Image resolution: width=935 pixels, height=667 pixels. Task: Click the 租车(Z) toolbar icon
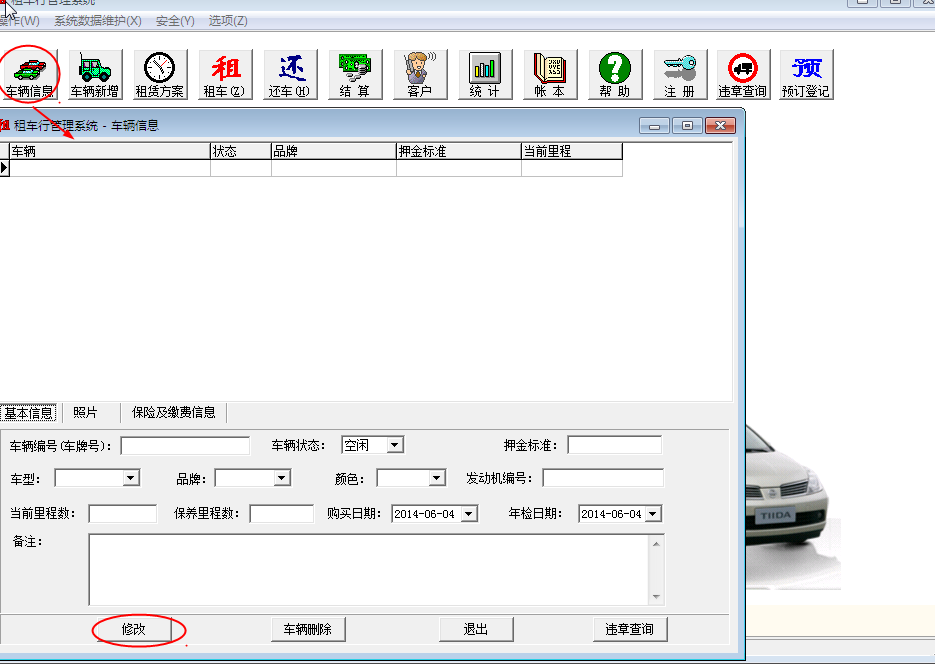point(225,75)
